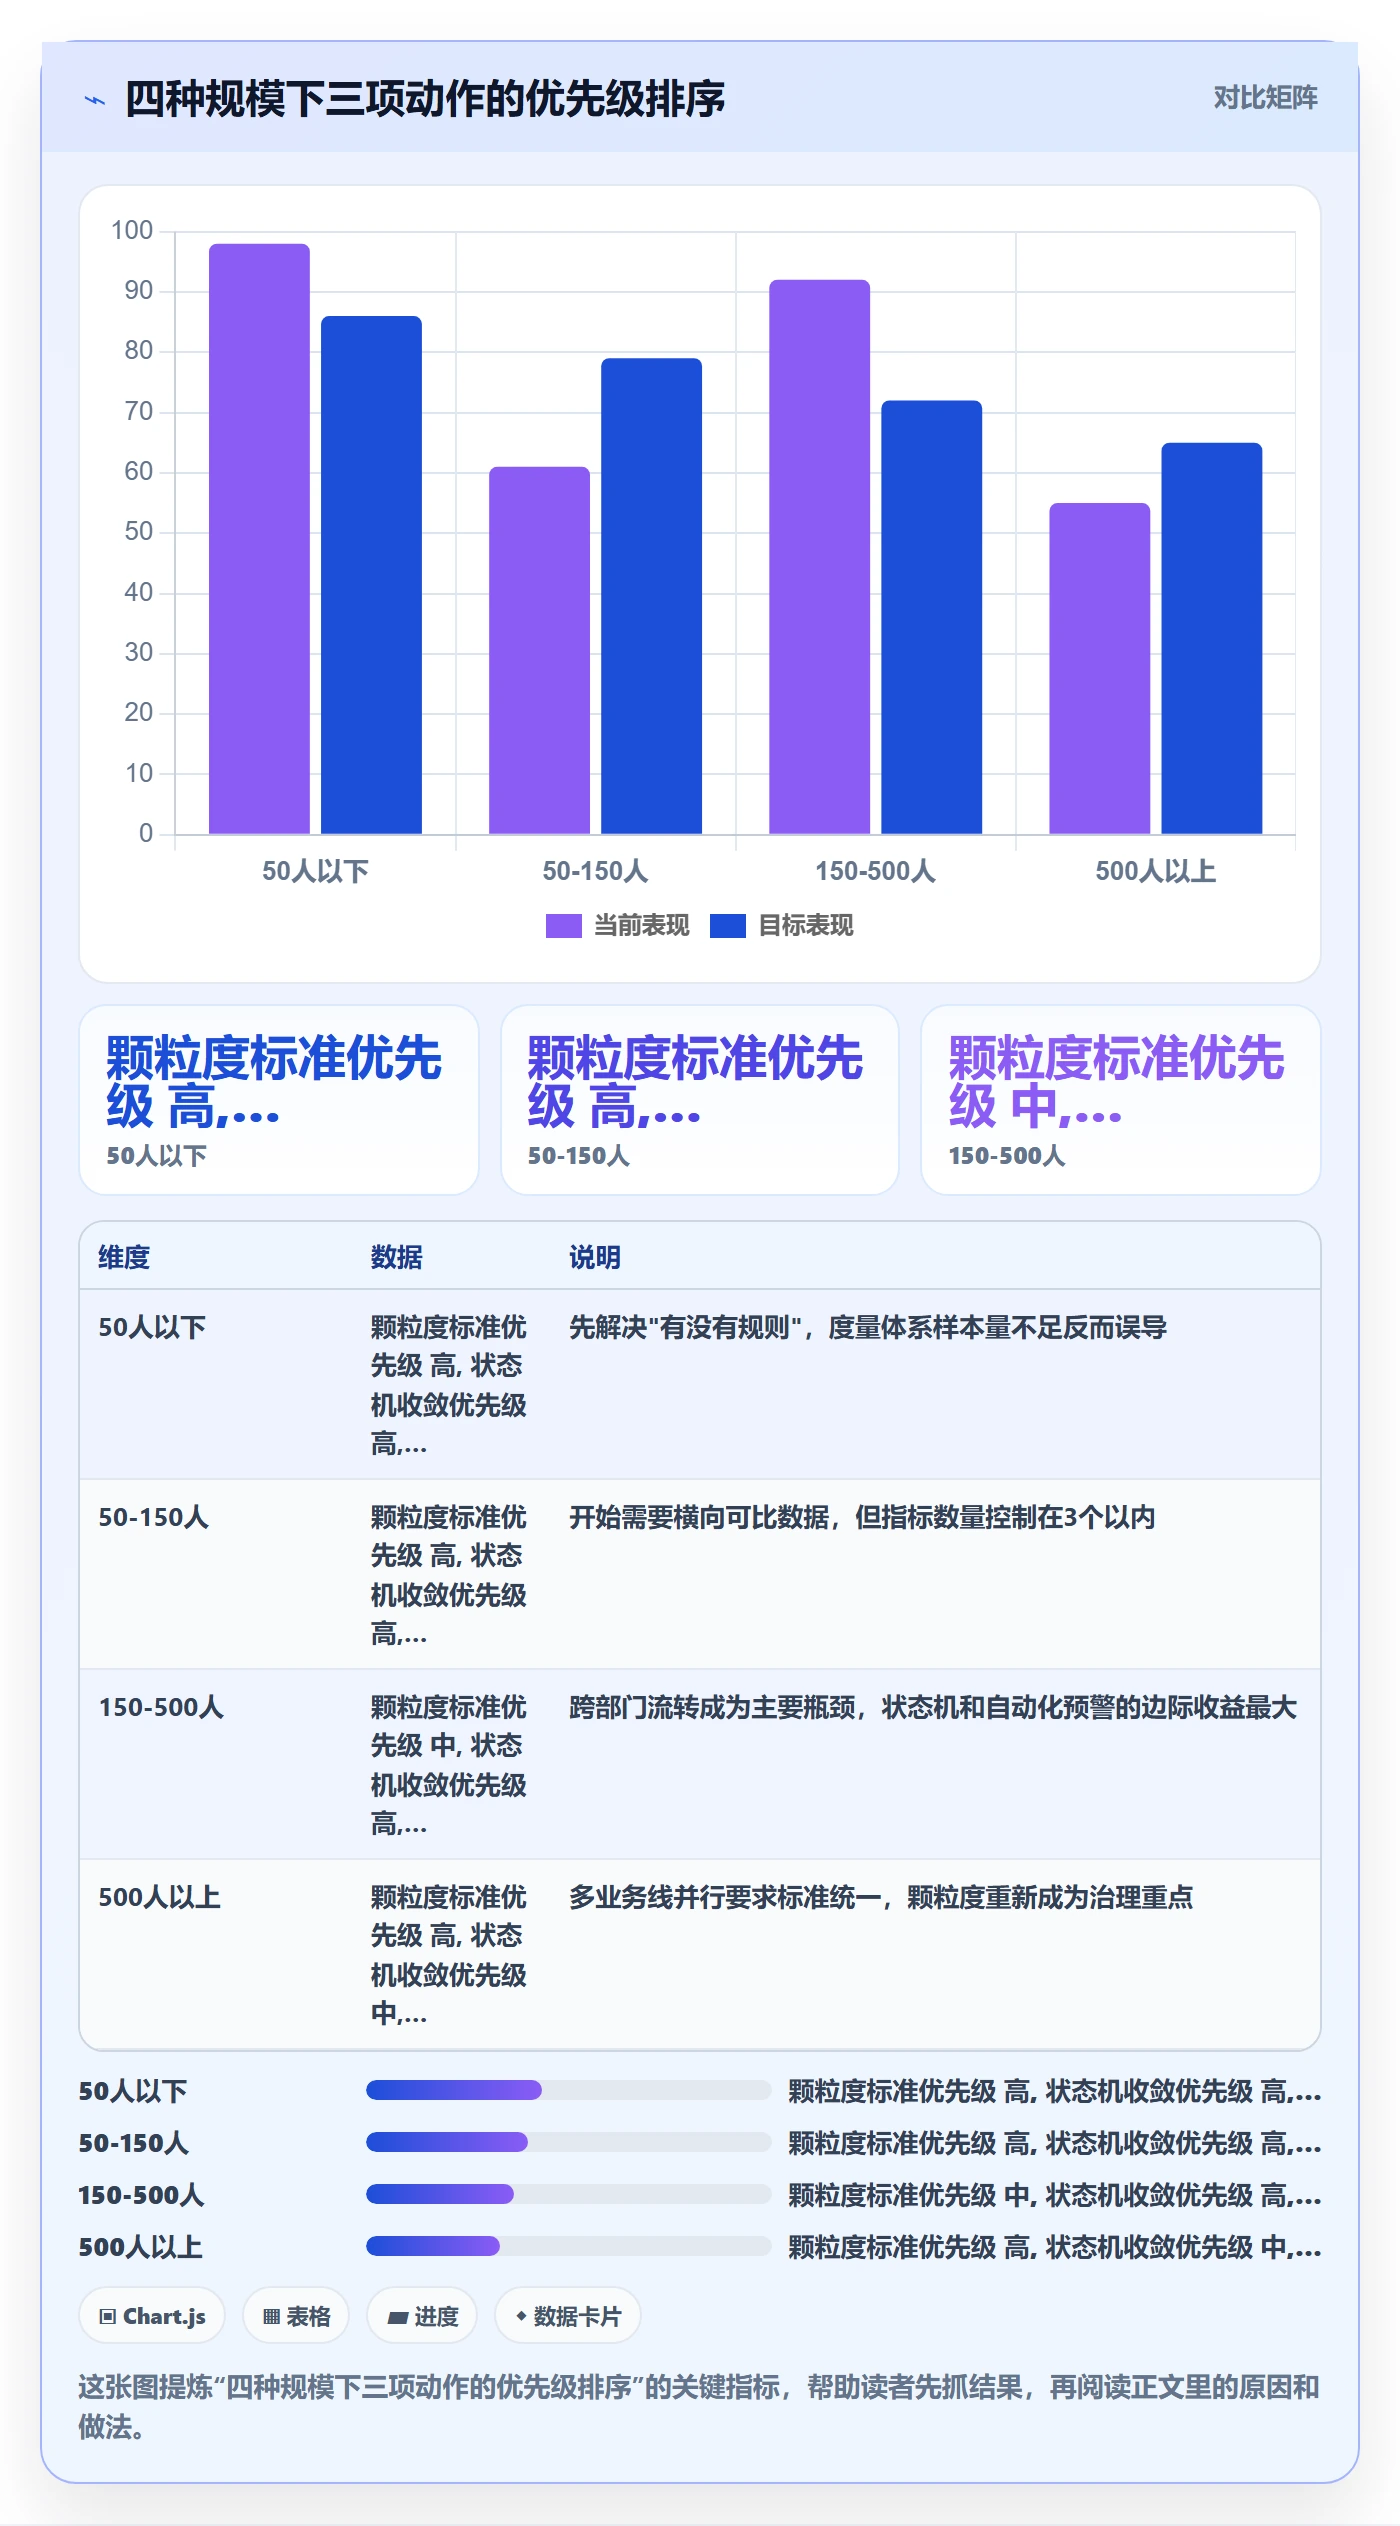Select the 进度 tag
This screenshot has height=2526, width=1400.
(422, 2316)
